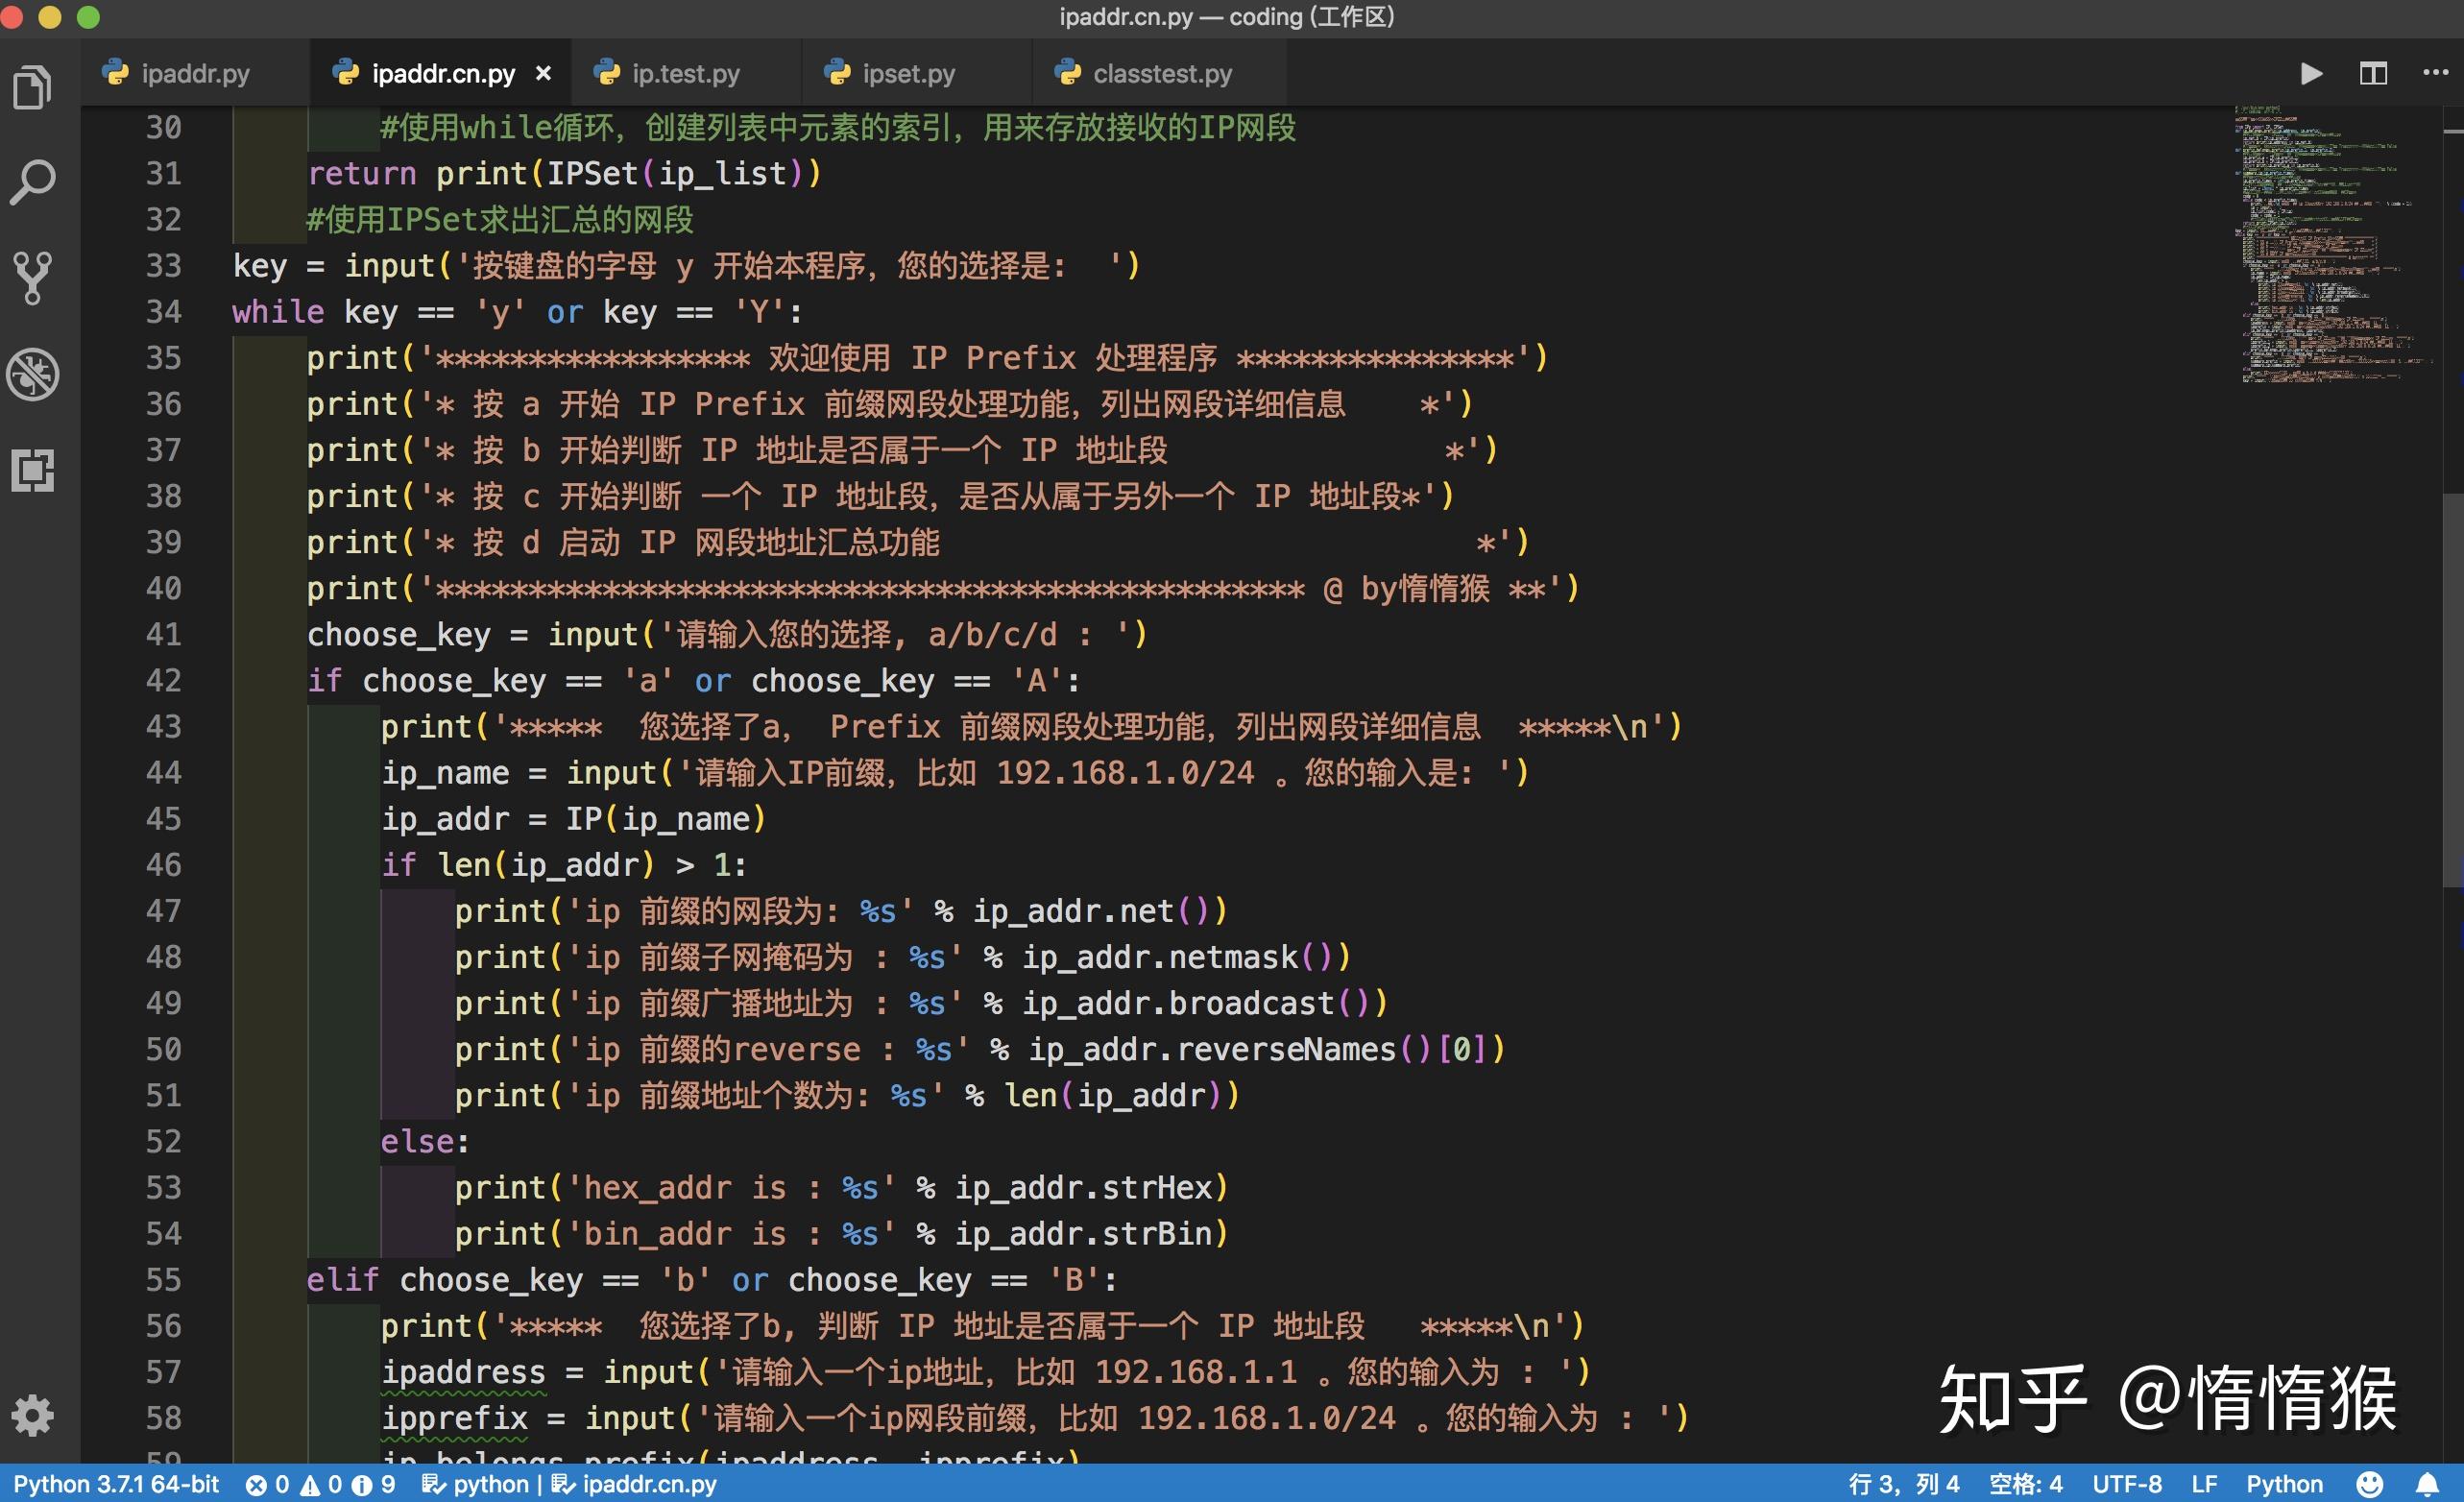The image size is (2464, 1502).
Task: Open the Search panel
Action: pyautogui.click(x=33, y=180)
